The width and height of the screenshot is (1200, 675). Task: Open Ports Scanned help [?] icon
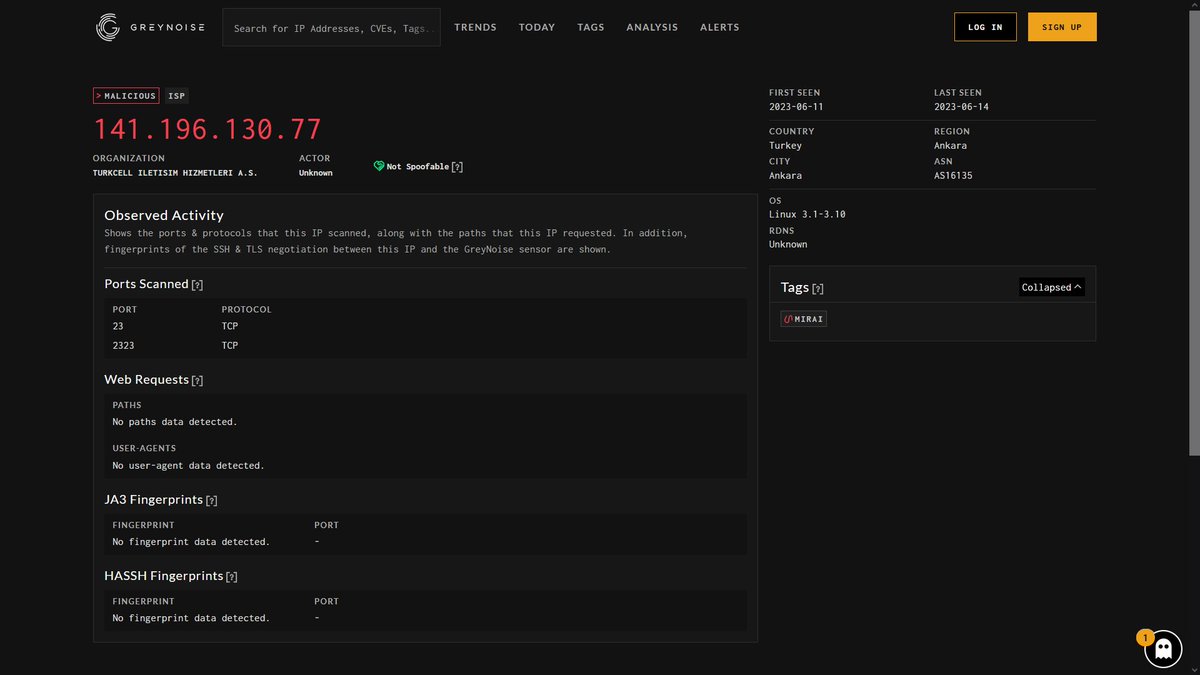pos(197,285)
